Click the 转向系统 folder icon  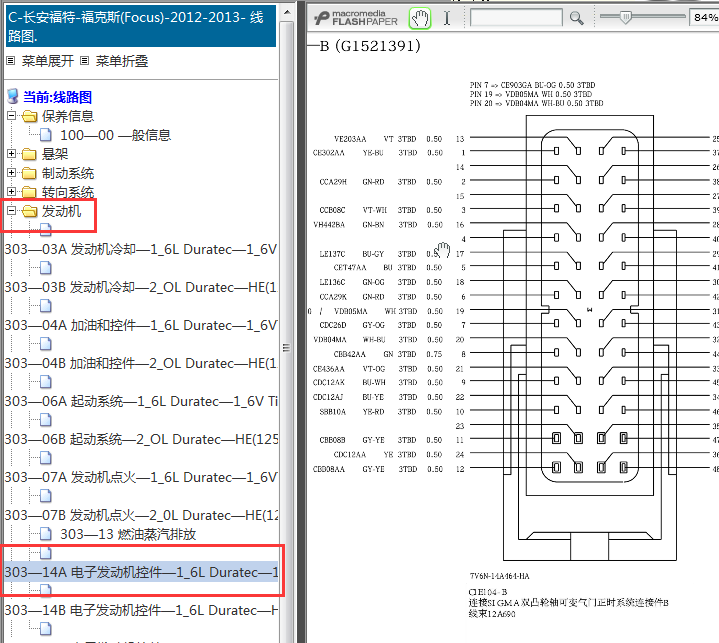point(29,192)
